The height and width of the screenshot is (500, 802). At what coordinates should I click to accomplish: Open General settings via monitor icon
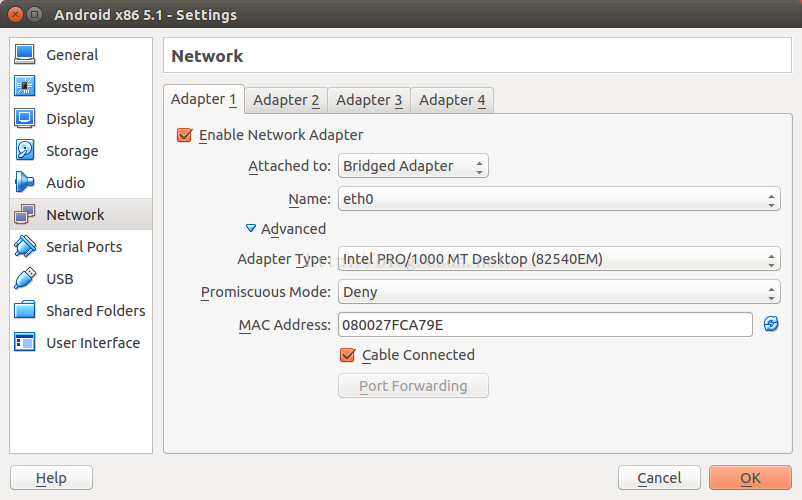(x=25, y=55)
